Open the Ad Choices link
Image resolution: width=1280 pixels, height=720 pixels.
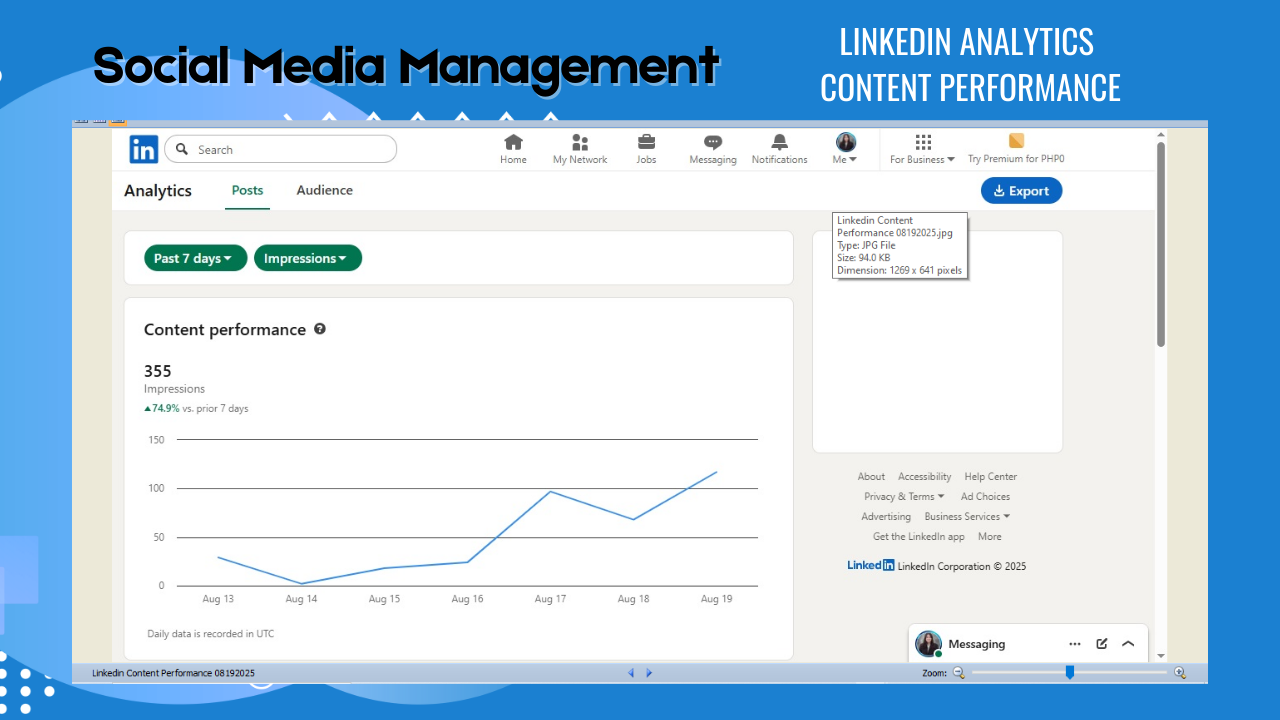click(x=986, y=497)
